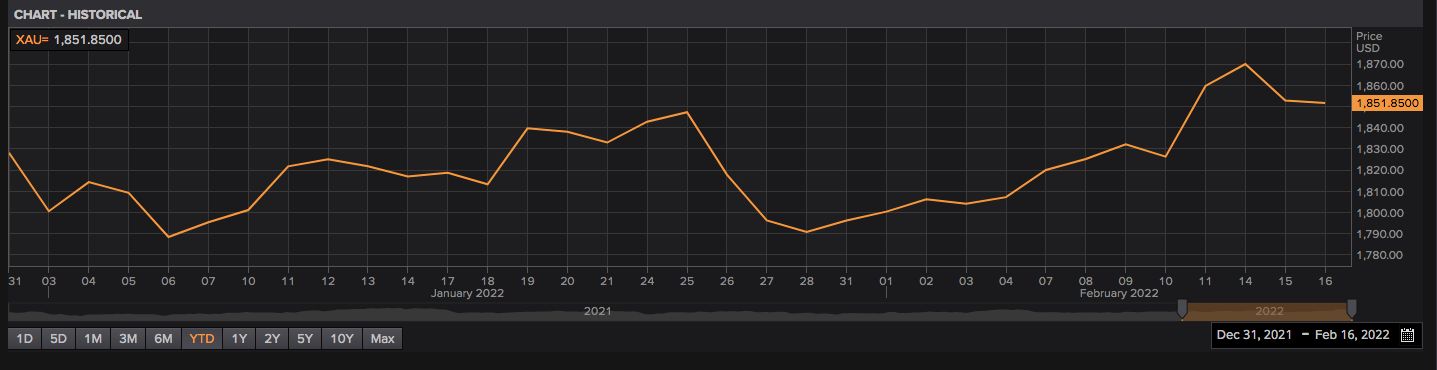Edit the Feb 16, 2022 end date

point(1353,336)
